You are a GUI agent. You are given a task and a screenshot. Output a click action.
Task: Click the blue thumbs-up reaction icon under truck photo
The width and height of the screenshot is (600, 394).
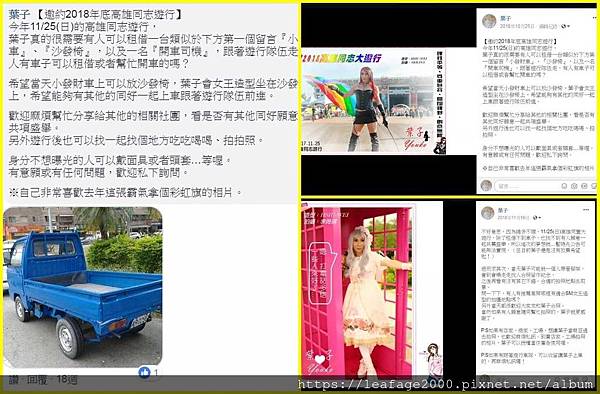(144, 372)
